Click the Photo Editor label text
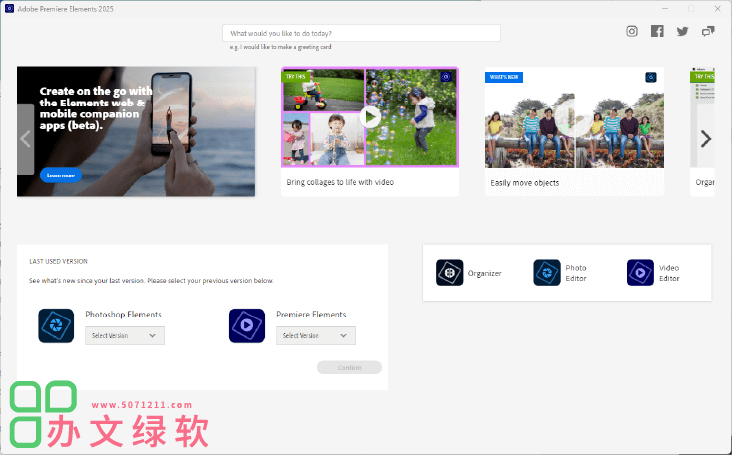Screen dimensions: 732x455 click(x=576, y=273)
